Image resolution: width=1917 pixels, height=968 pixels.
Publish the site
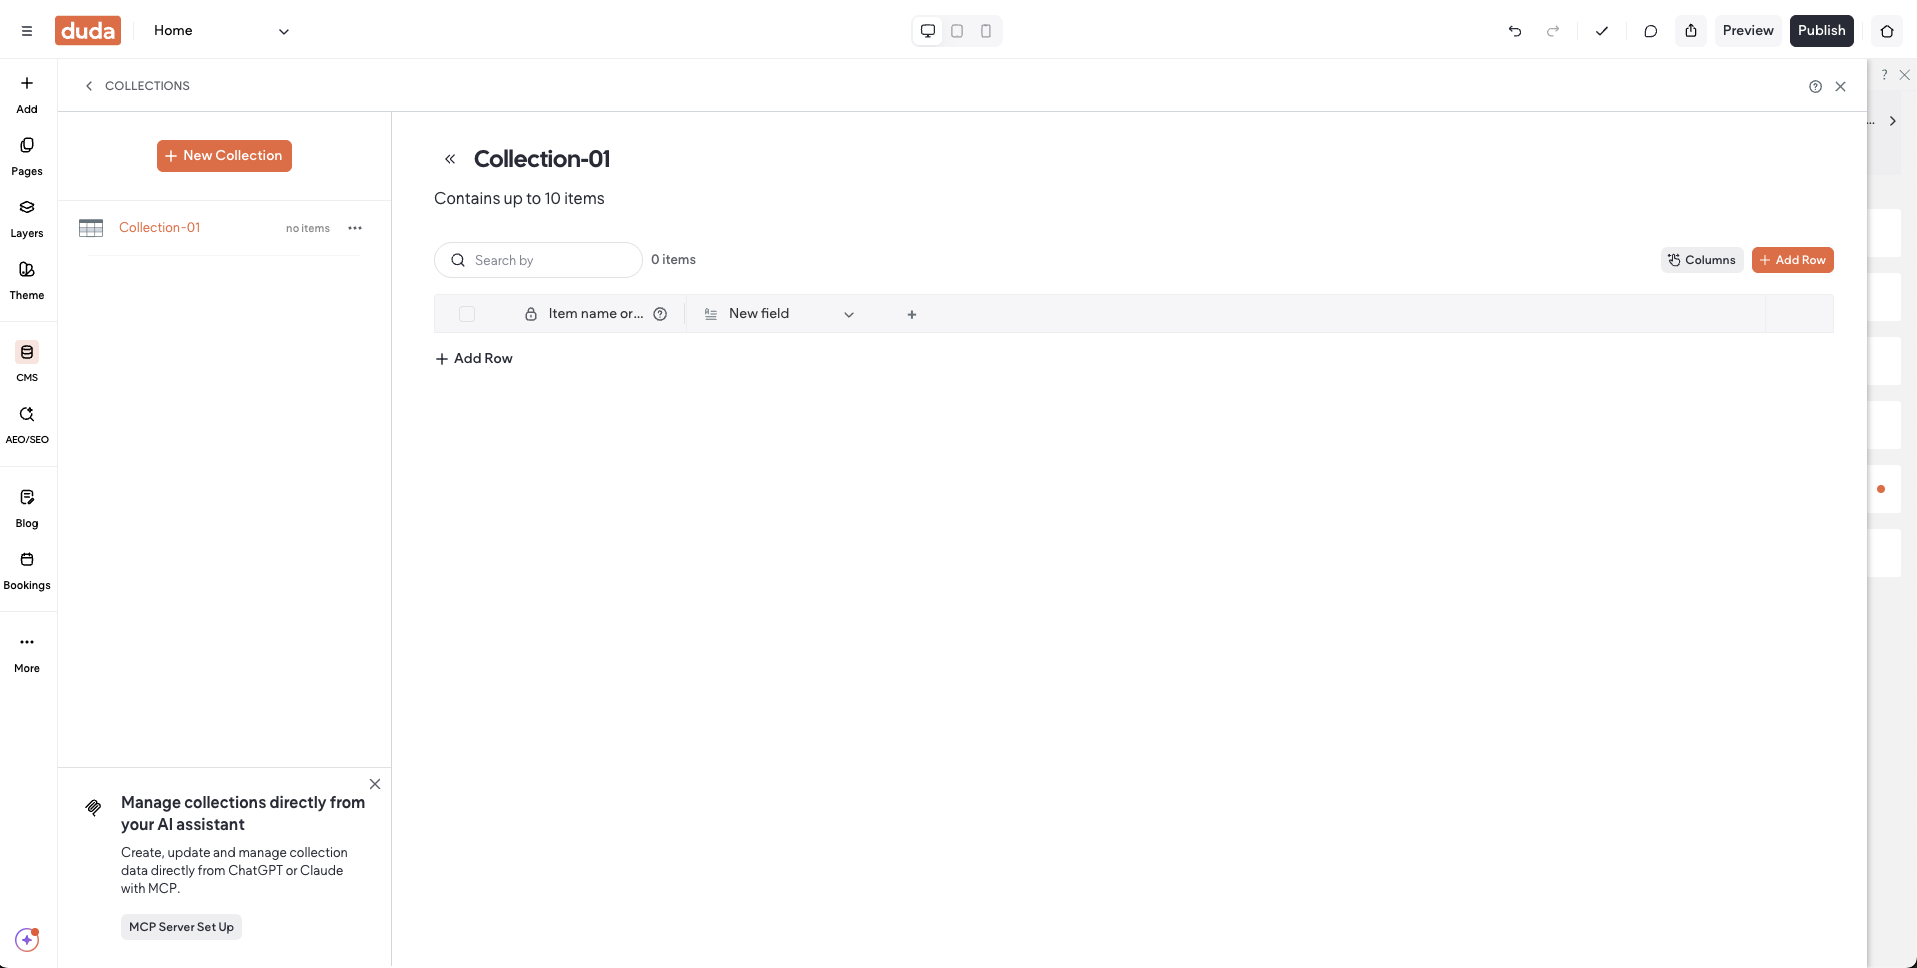(x=1822, y=31)
